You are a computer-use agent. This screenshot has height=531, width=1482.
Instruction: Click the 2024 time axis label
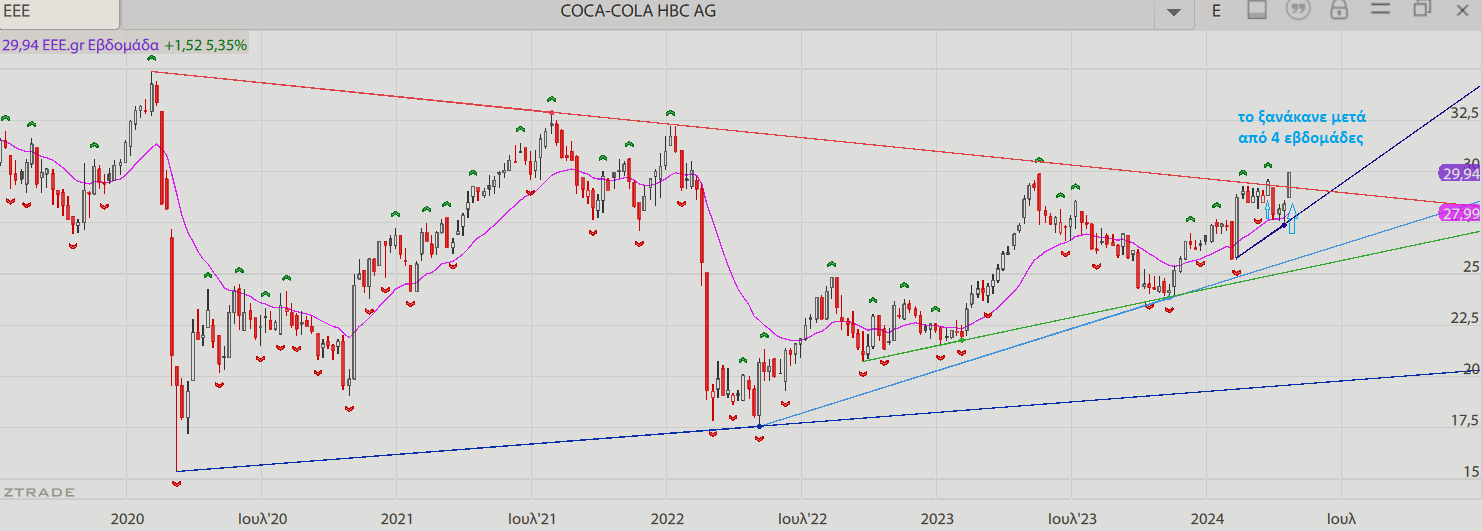pos(1206,519)
